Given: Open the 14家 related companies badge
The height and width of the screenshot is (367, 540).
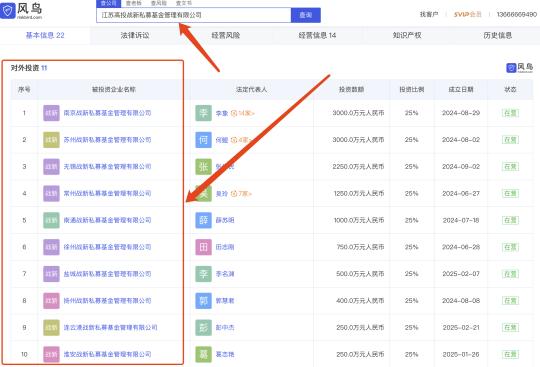Looking at the screenshot, I should click(x=243, y=113).
